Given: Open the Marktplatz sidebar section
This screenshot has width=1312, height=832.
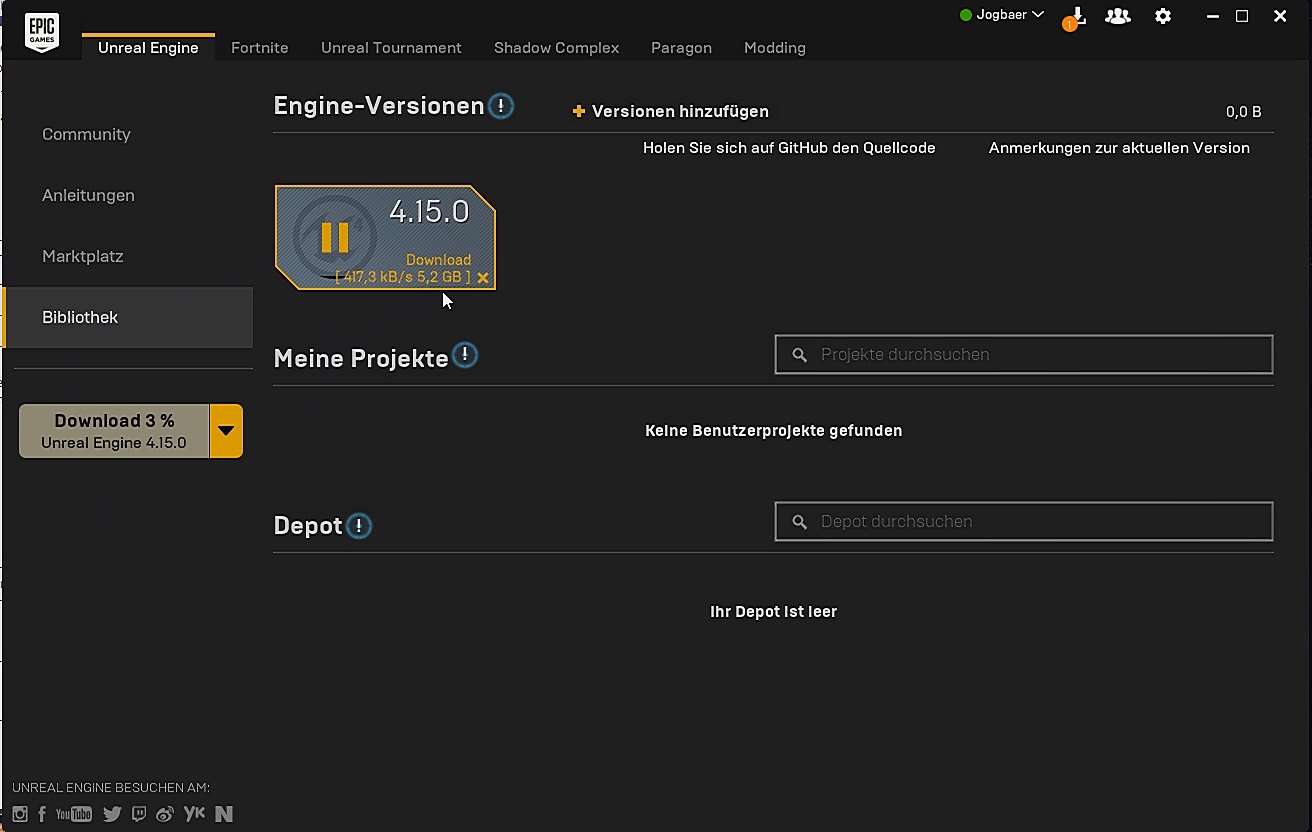Looking at the screenshot, I should (82, 256).
